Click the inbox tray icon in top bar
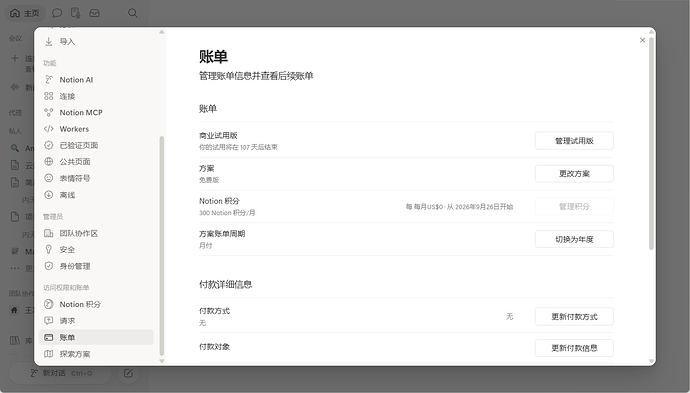 tap(94, 13)
